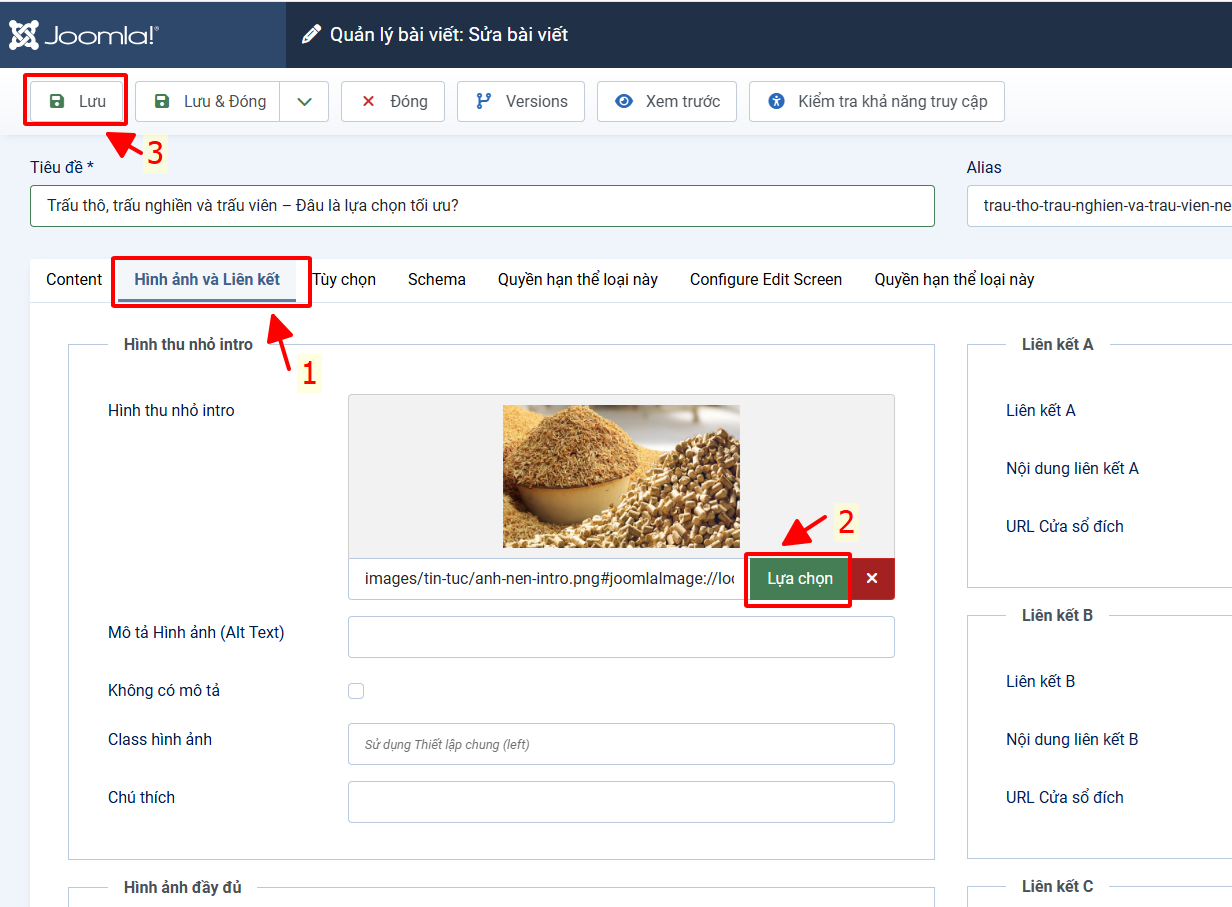Open the Versions history button
Viewport: 1232px width, 907px height.
tap(520, 101)
